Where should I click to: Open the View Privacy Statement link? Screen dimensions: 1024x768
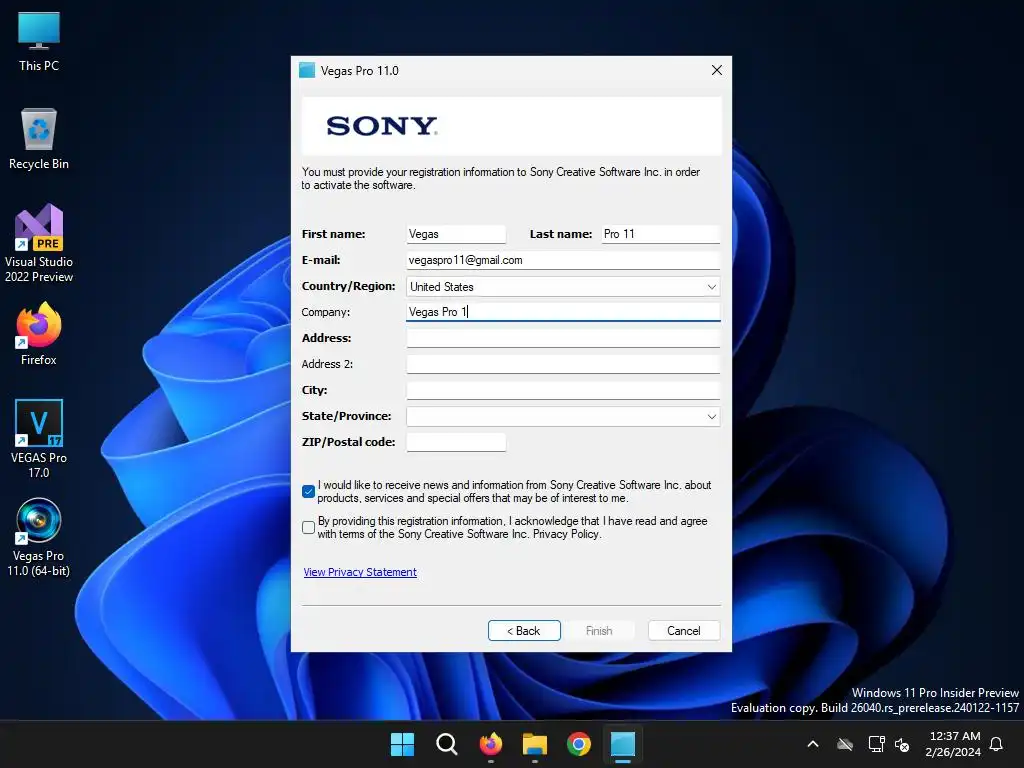[360, 572]
